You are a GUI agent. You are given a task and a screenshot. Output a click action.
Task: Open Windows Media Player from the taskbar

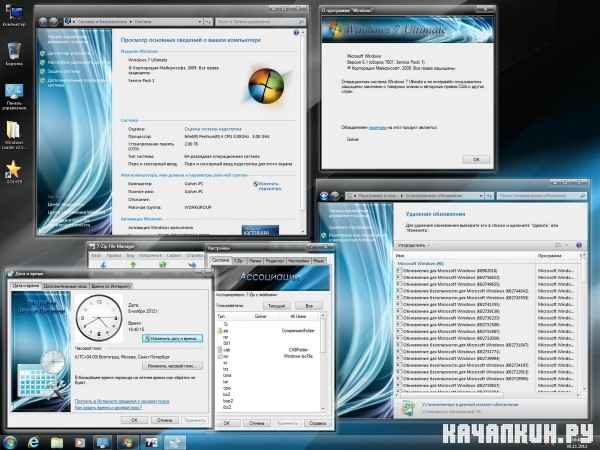coord(80,443)
